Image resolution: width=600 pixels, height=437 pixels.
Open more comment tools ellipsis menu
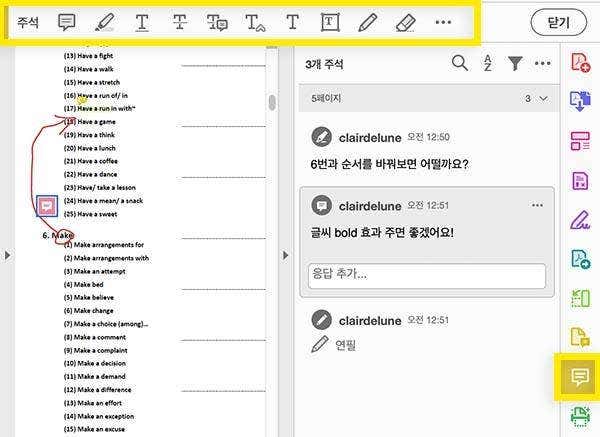pyautogui.click(x=443, y=22)
